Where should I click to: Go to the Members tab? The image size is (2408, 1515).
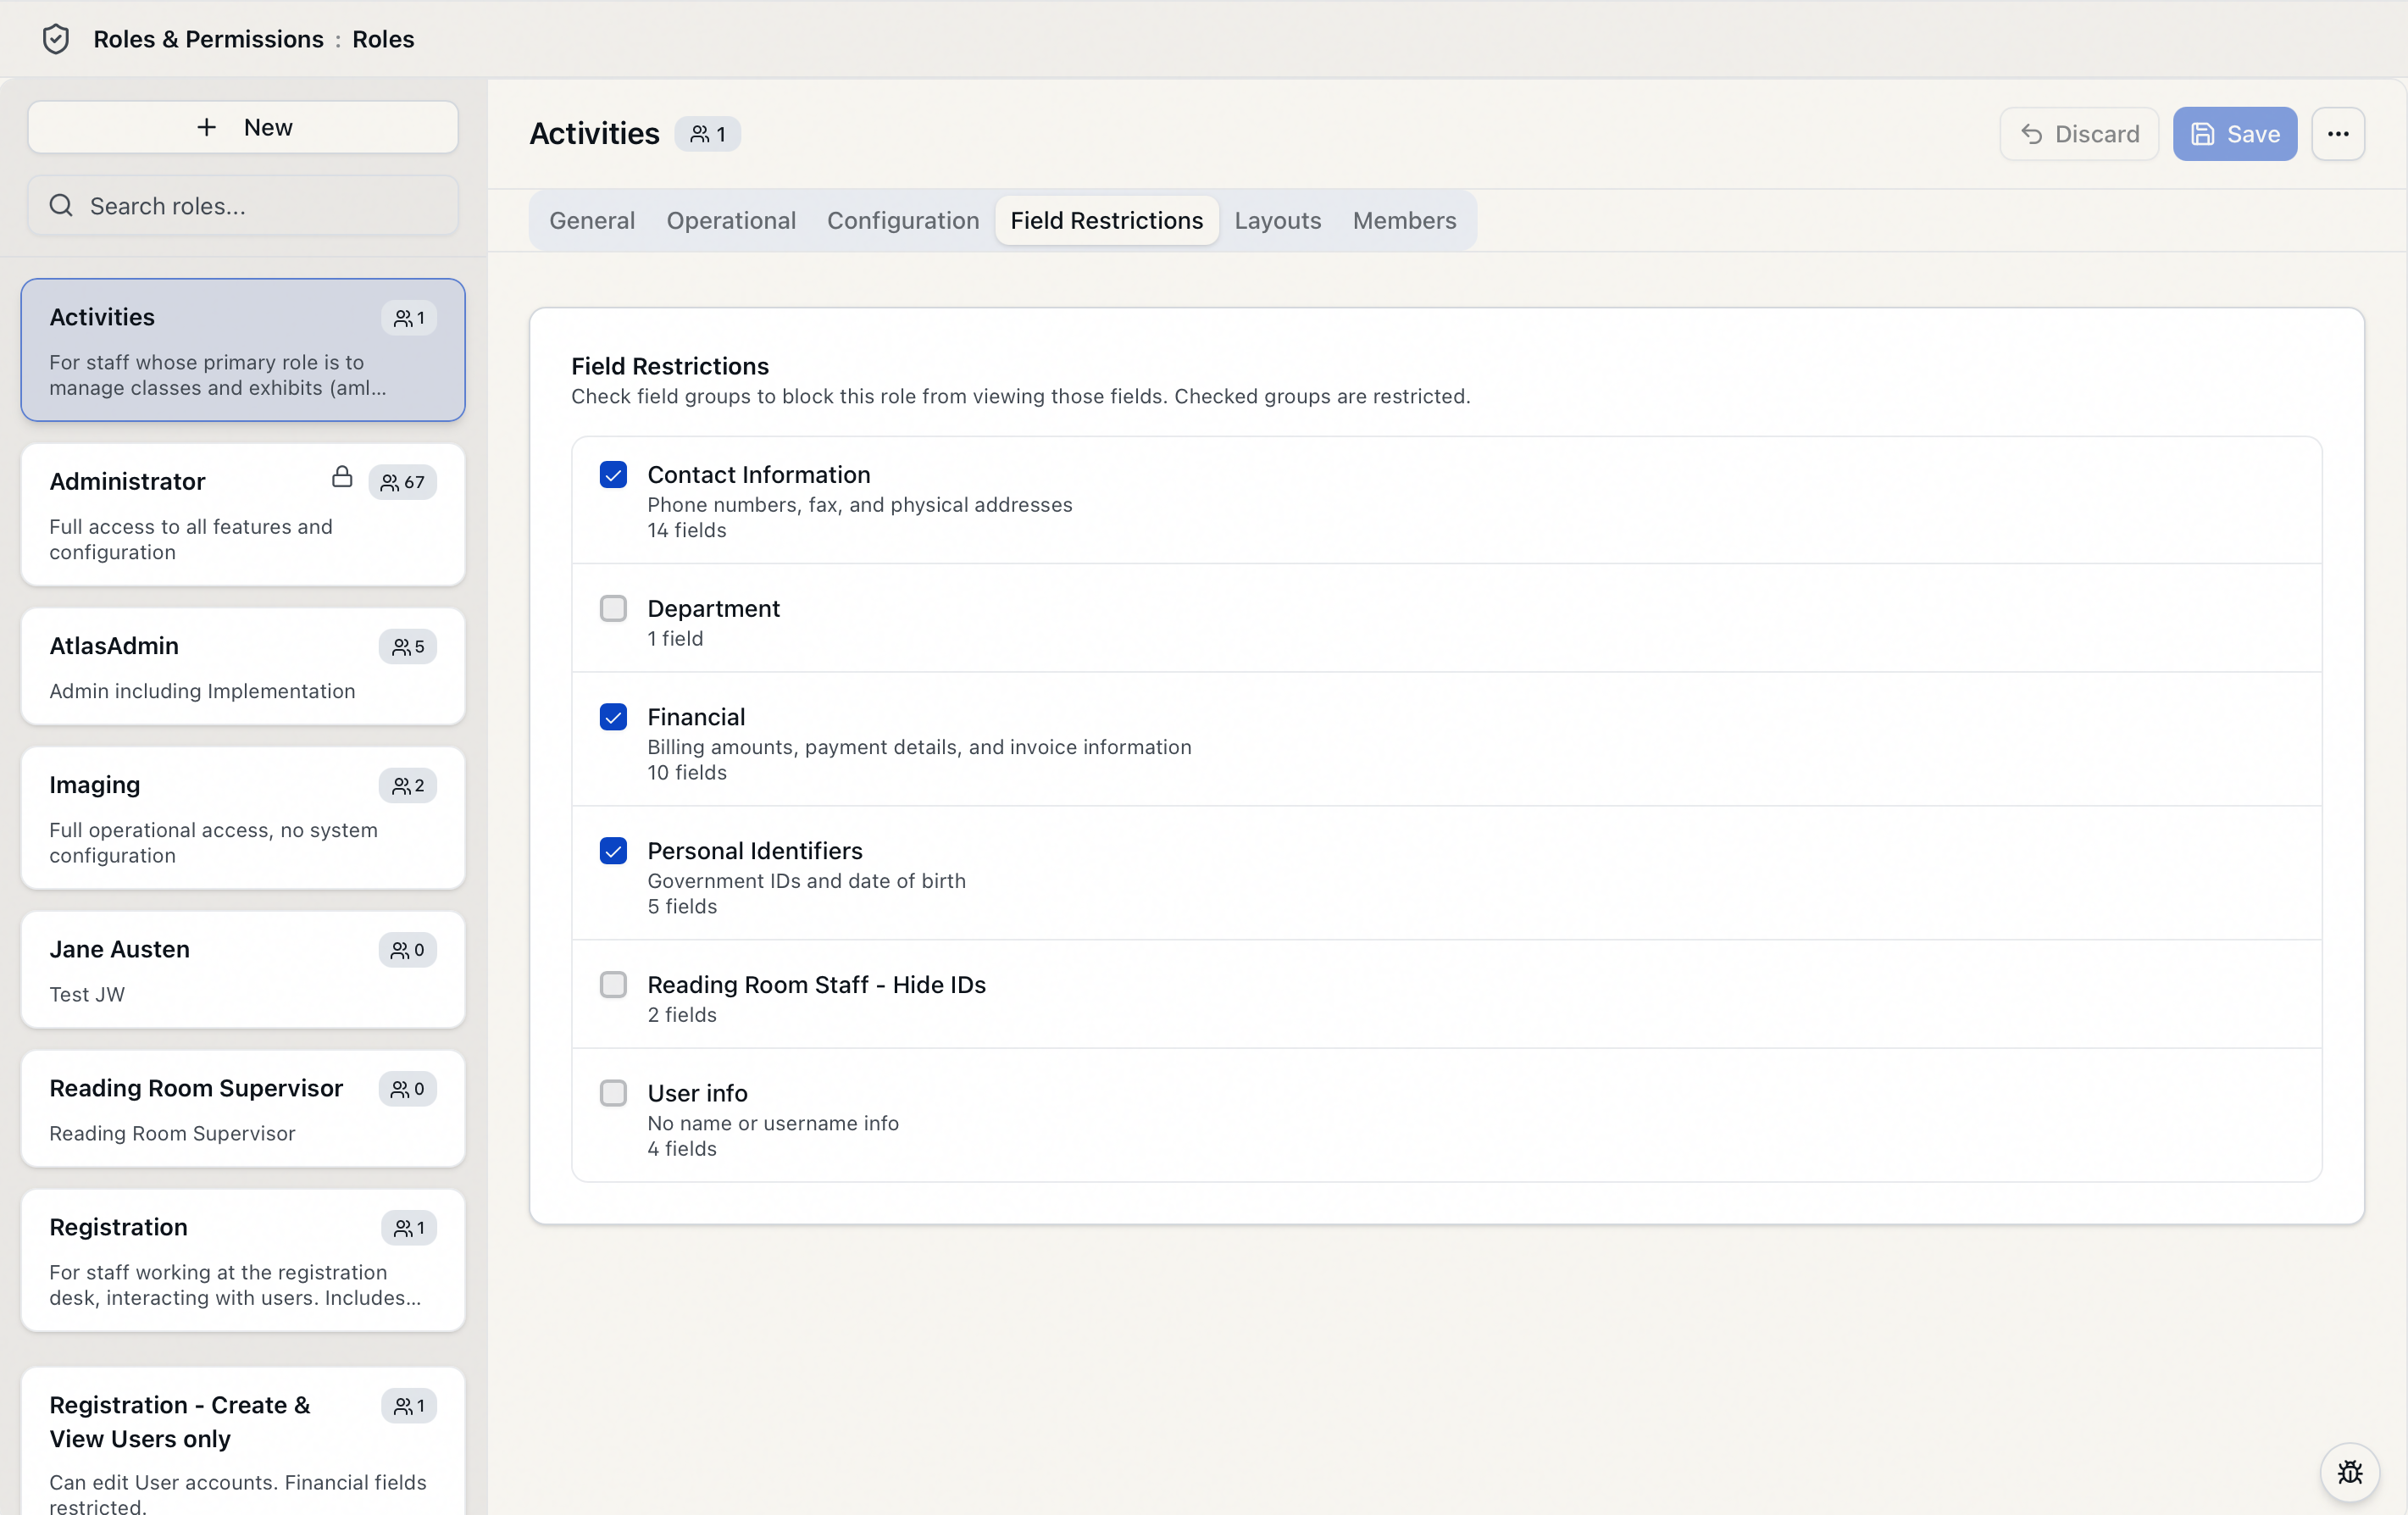coord(1404,220)
